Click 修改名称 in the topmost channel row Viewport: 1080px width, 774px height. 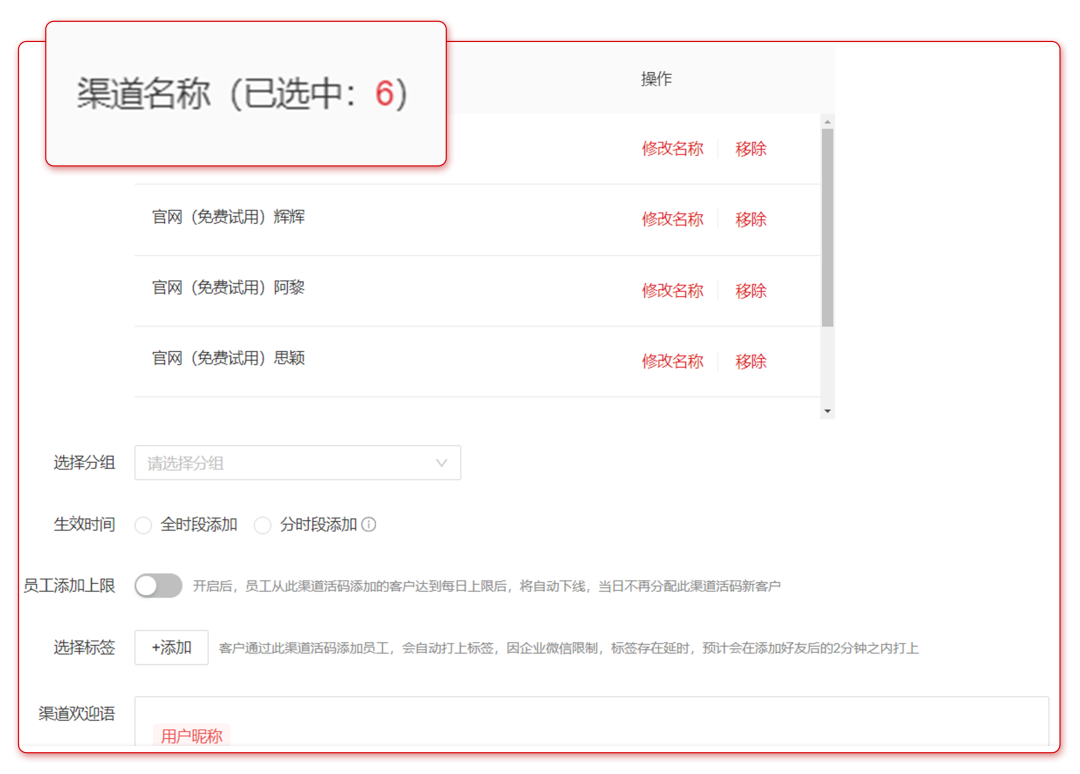point(672,147)
